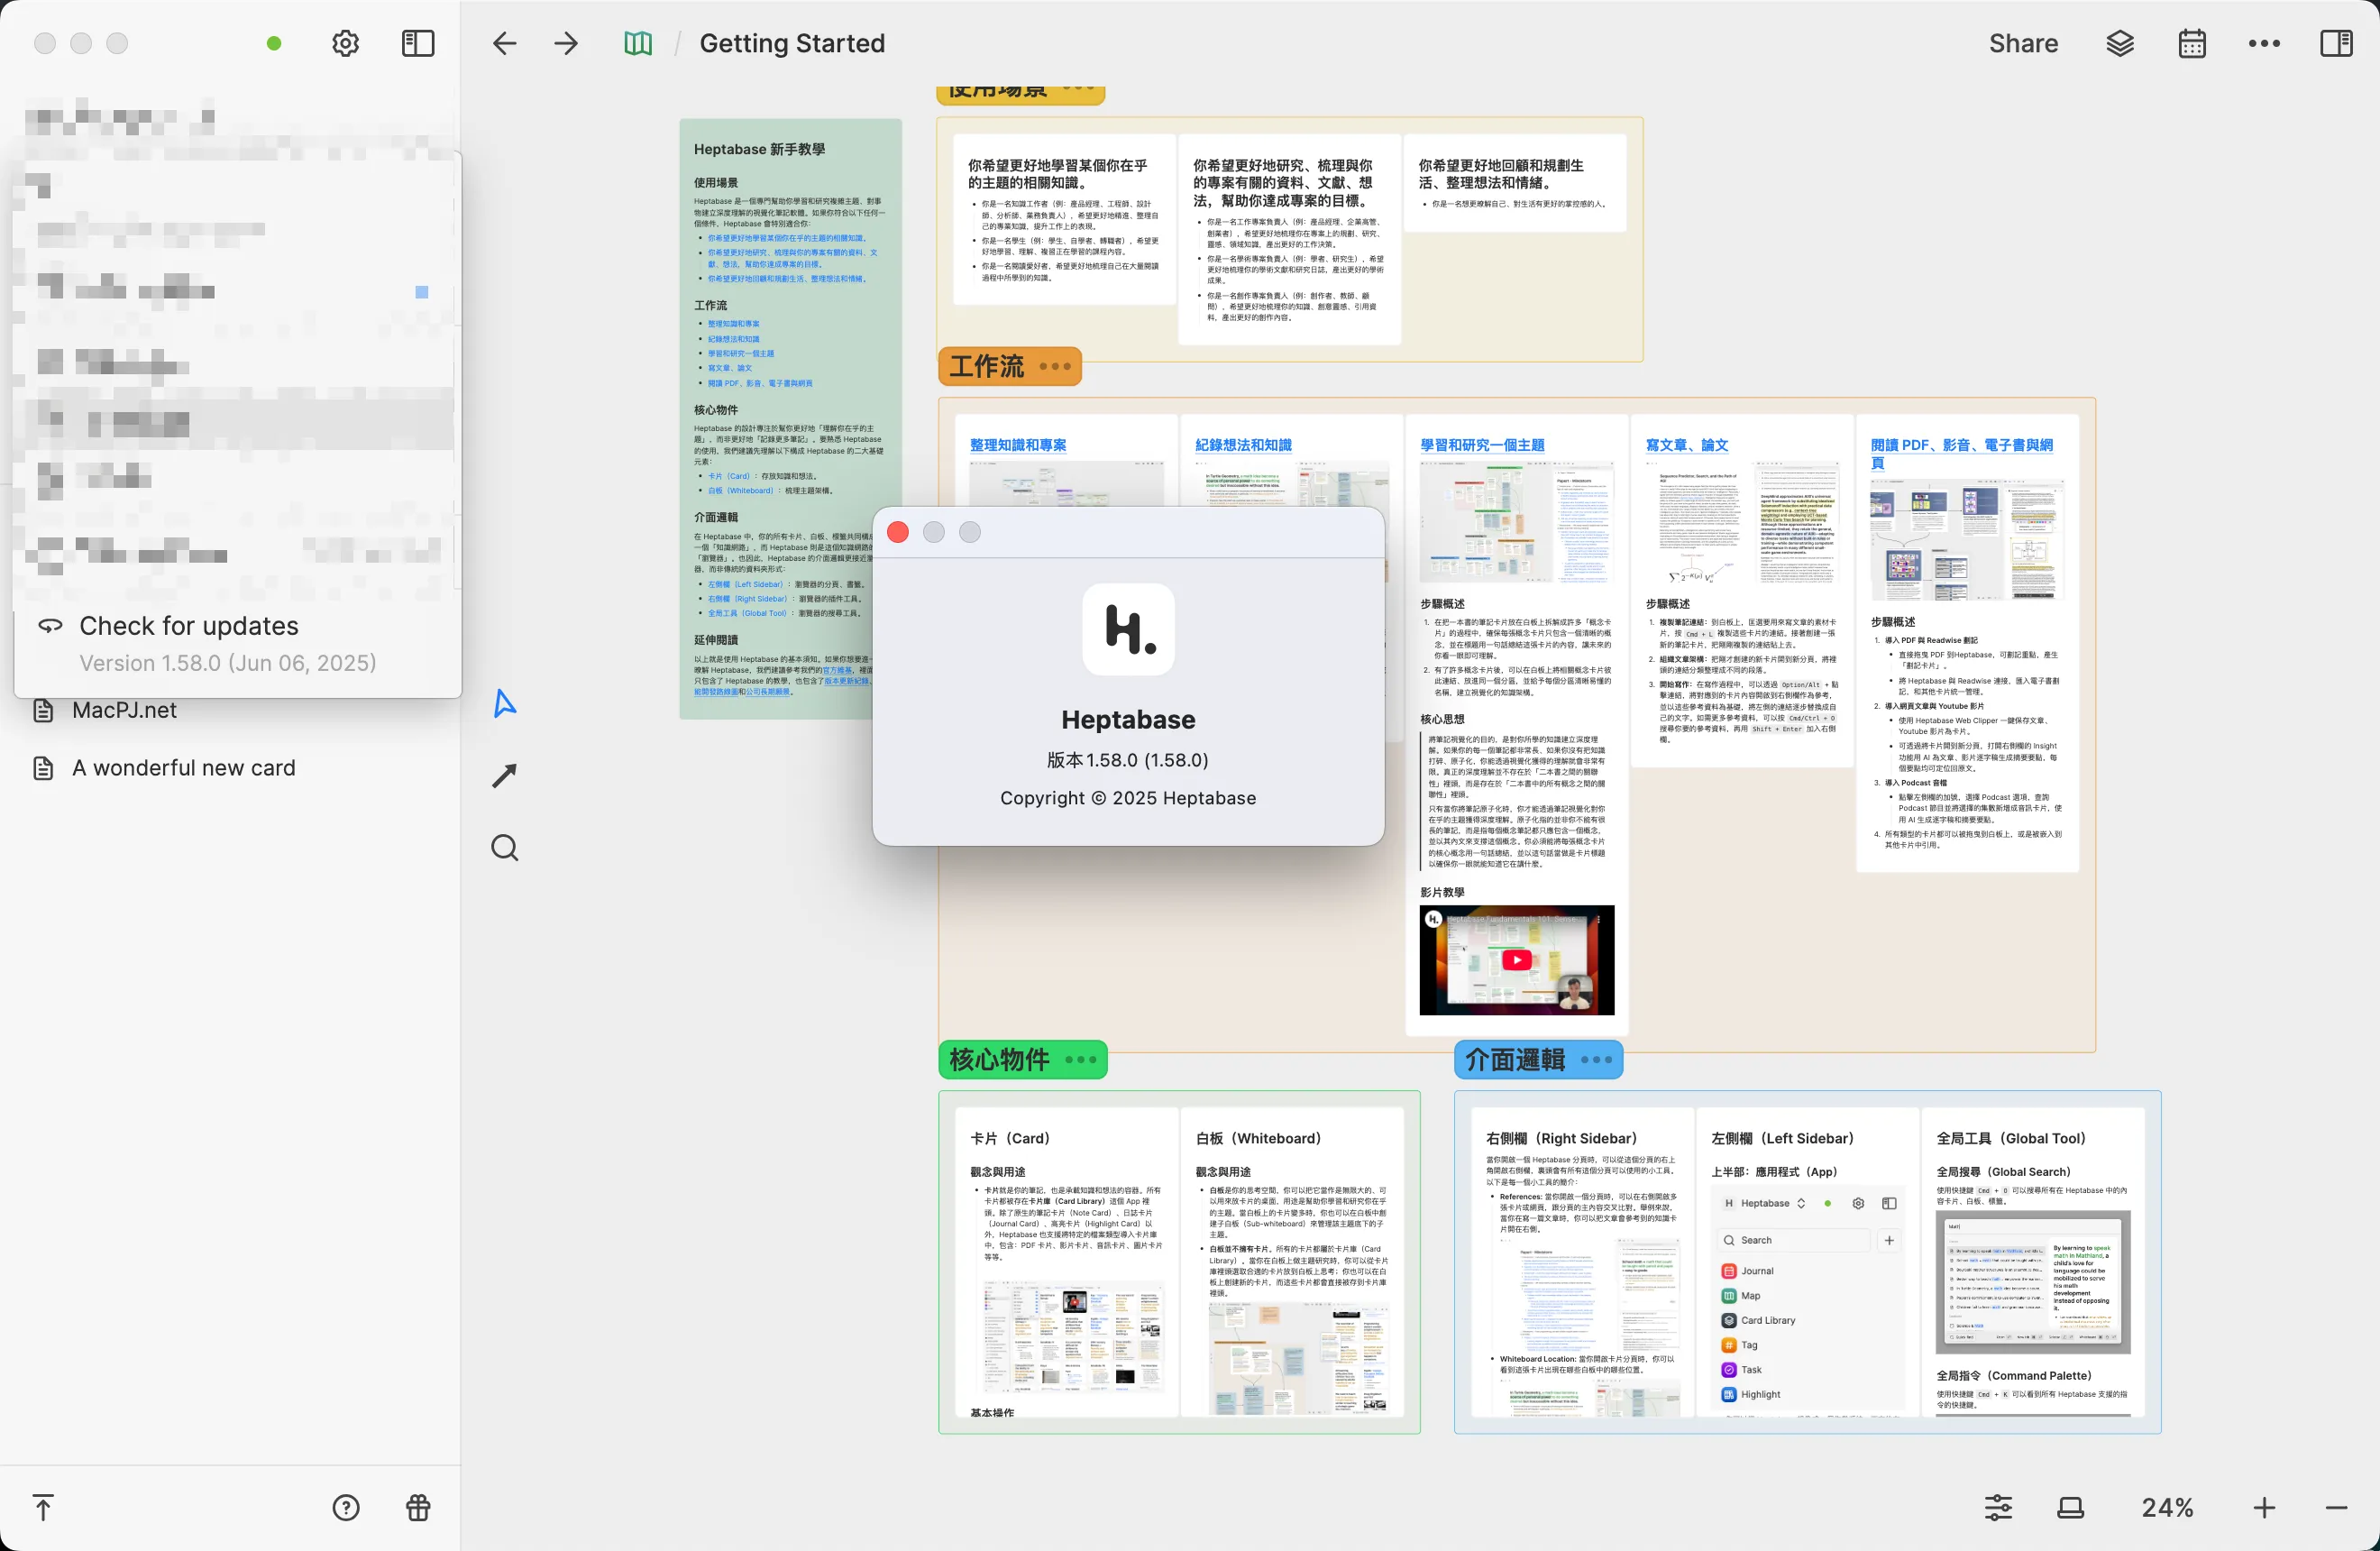Image resolution: width=2380 pixels, height=1551 pixels.
Task: Open the whiteboard search magnifier tool
Action: tap(505, 848)
